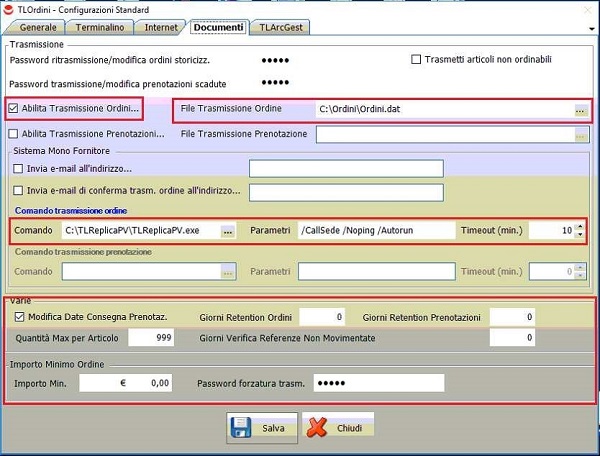Toggle Abilita Trasmissione Prenotazioni checkbox
This screenshot has width=600, height=456.
click(x=14, y=133)
